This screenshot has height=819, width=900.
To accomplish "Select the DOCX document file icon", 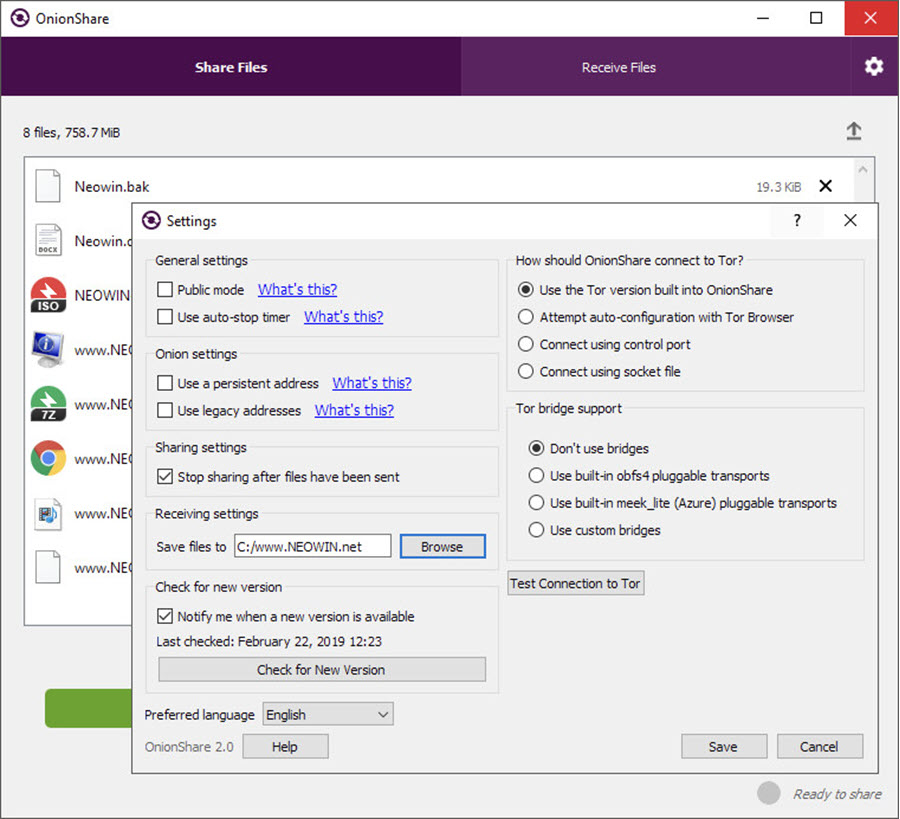I will coord(48,240).
